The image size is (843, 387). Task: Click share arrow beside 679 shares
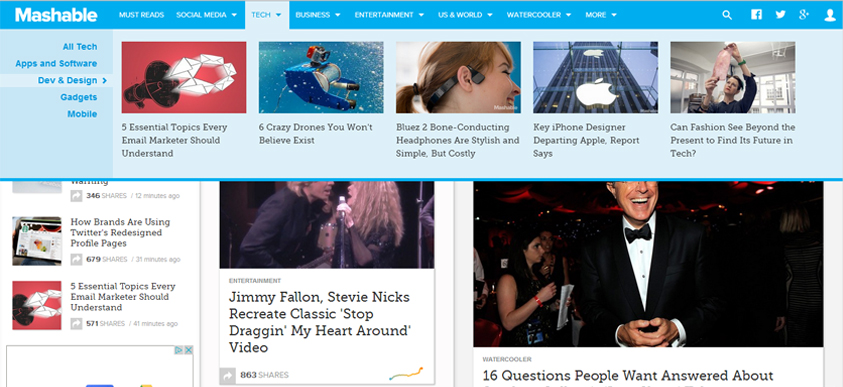point(76,259)
